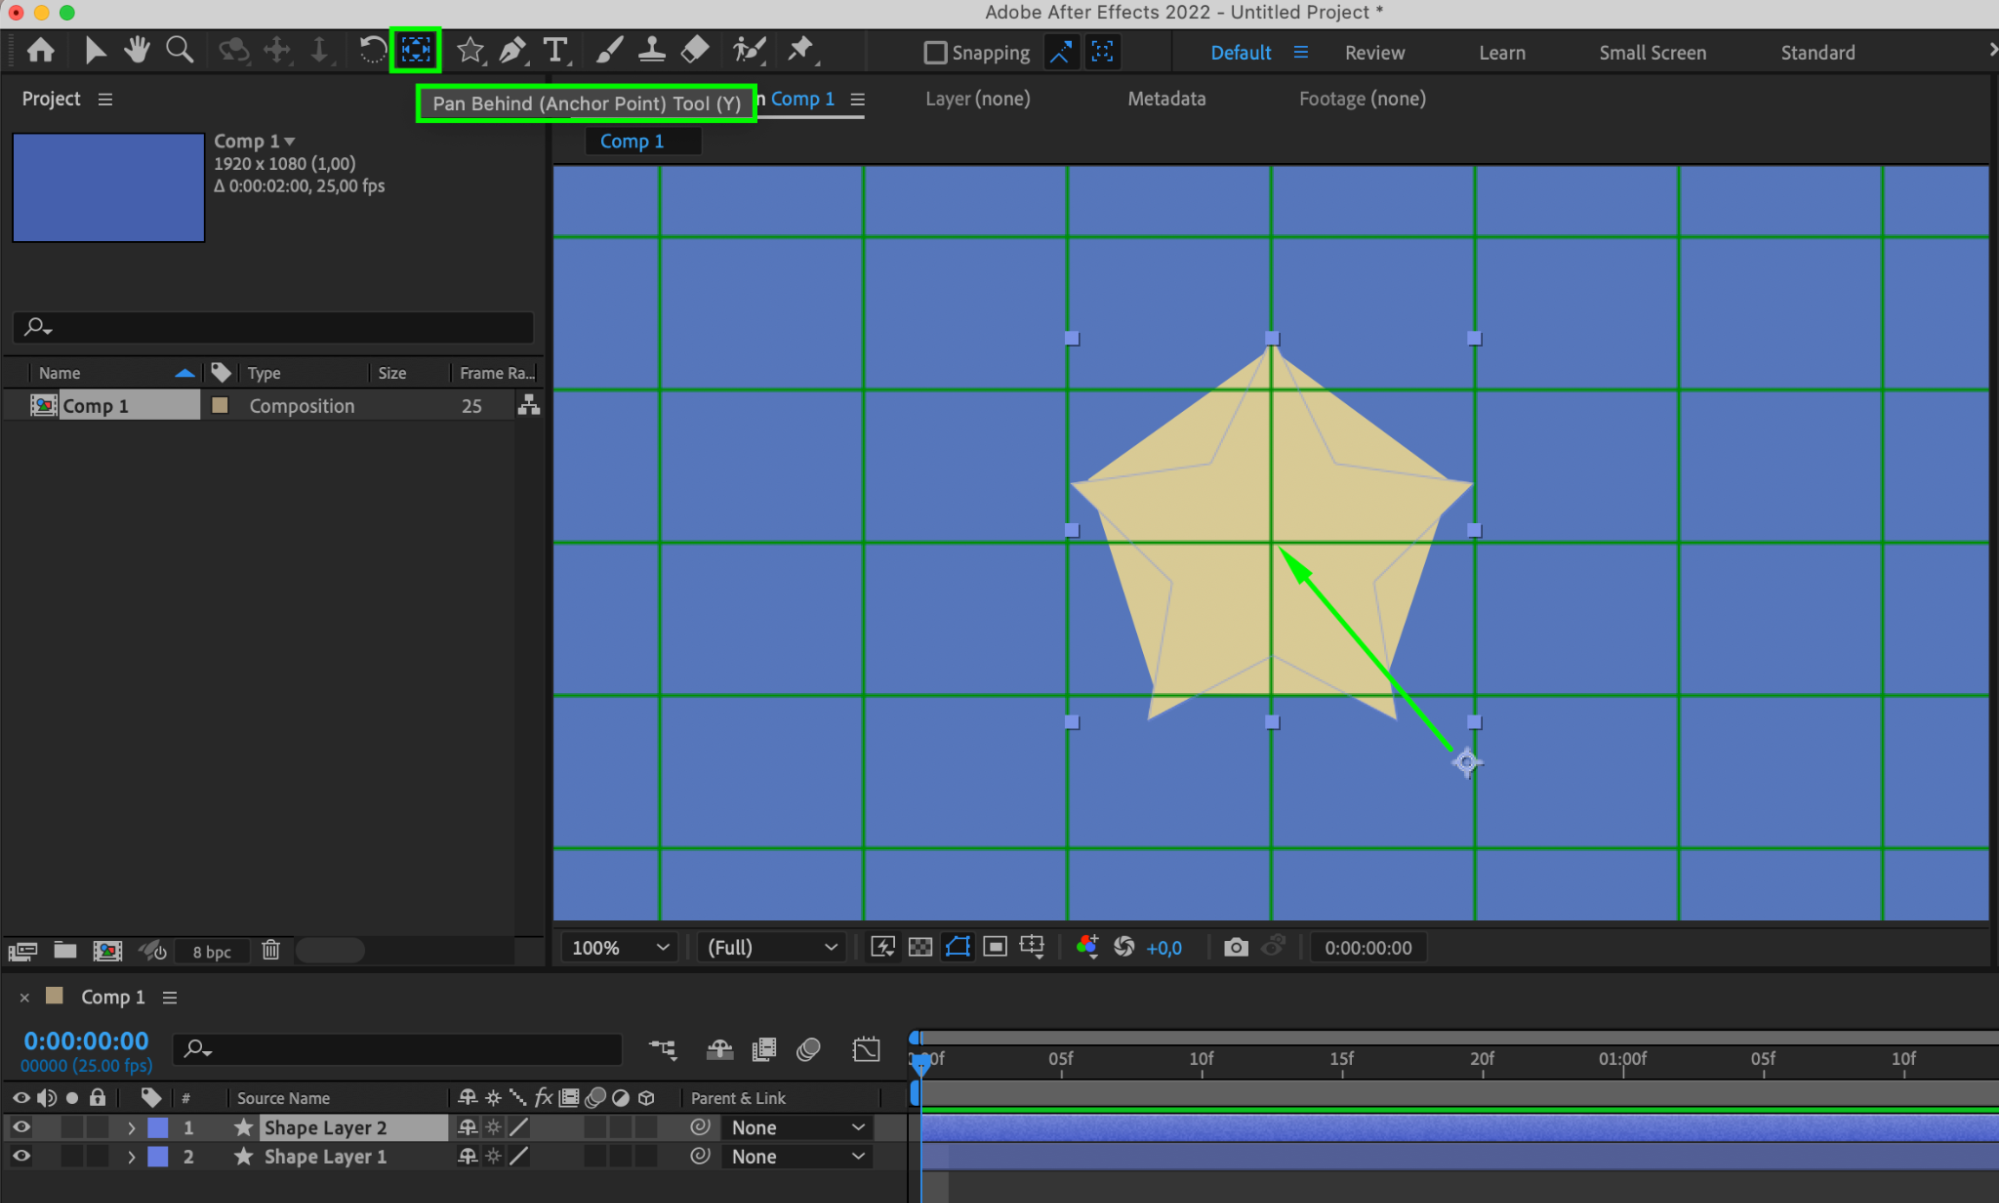Viewport: 1999px width, 1203px height.
Task: Activate the Puppet Pin tool
Action: (800, 50)
